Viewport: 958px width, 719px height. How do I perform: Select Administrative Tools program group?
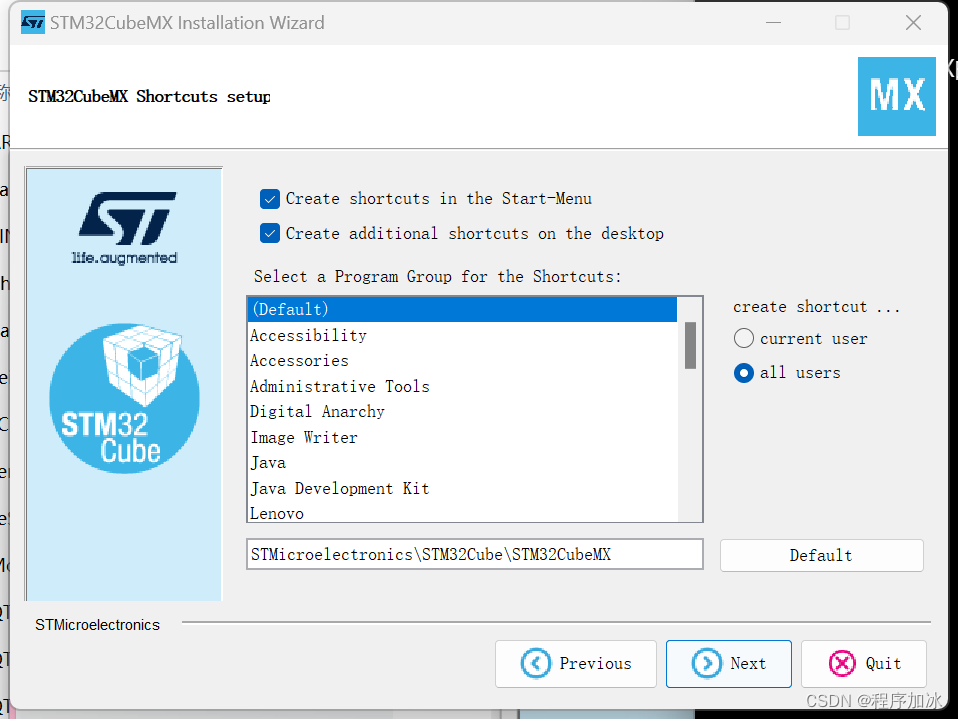click(463, 387)
